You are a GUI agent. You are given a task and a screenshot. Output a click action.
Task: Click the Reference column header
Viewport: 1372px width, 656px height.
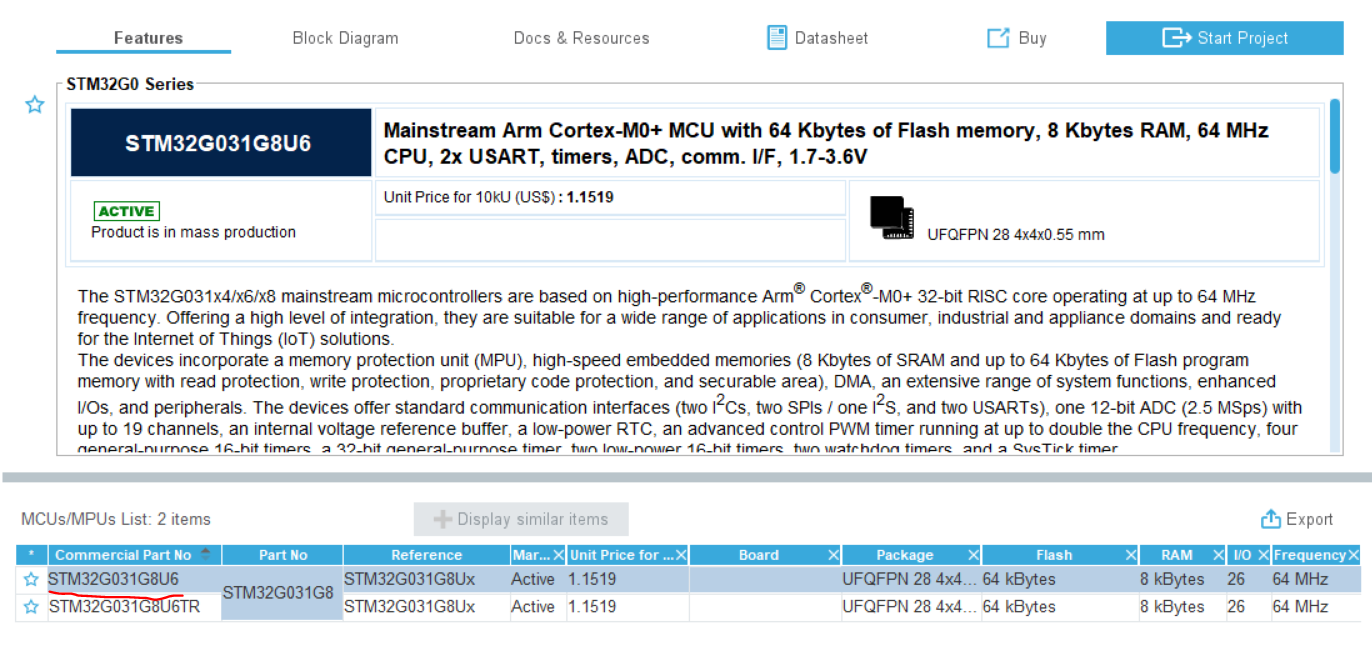point(427,555)
